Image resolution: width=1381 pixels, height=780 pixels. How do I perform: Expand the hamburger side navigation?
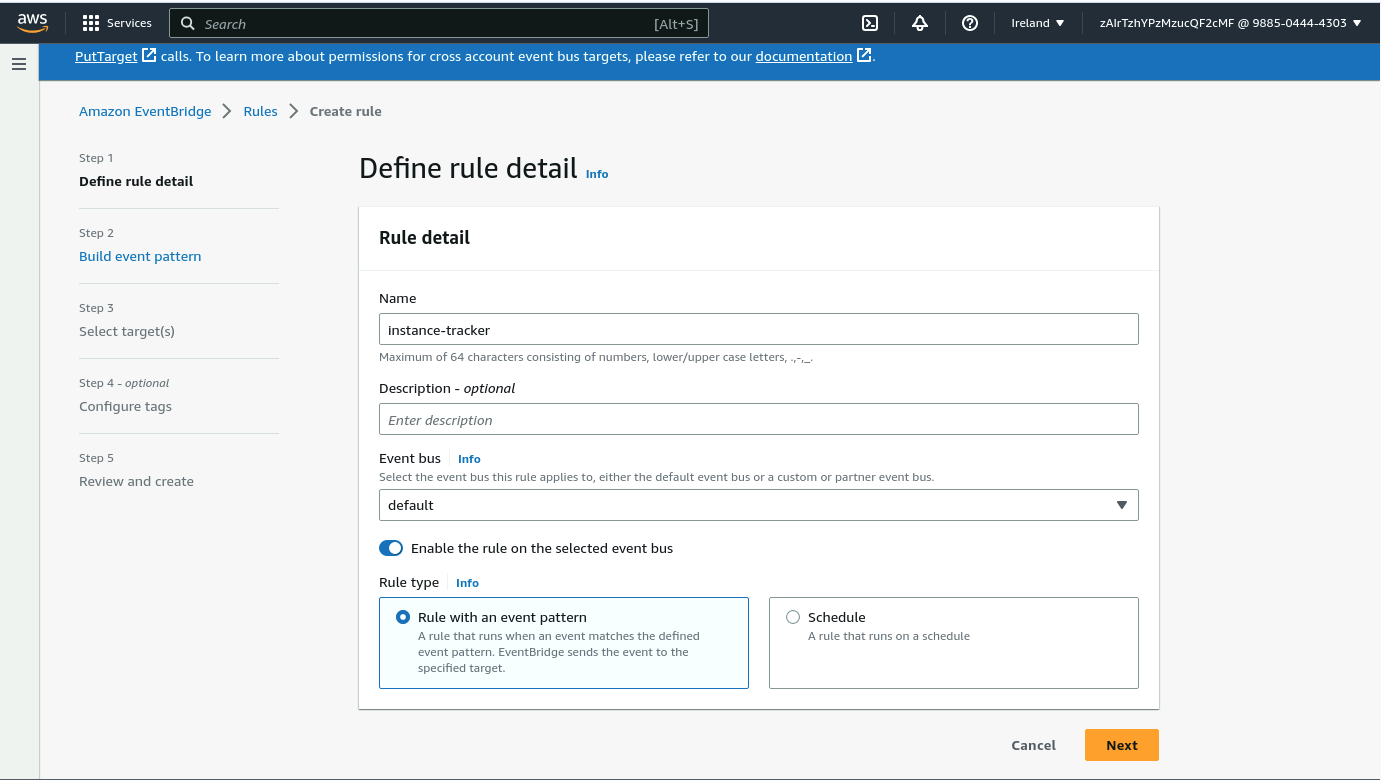click(19, 64)
